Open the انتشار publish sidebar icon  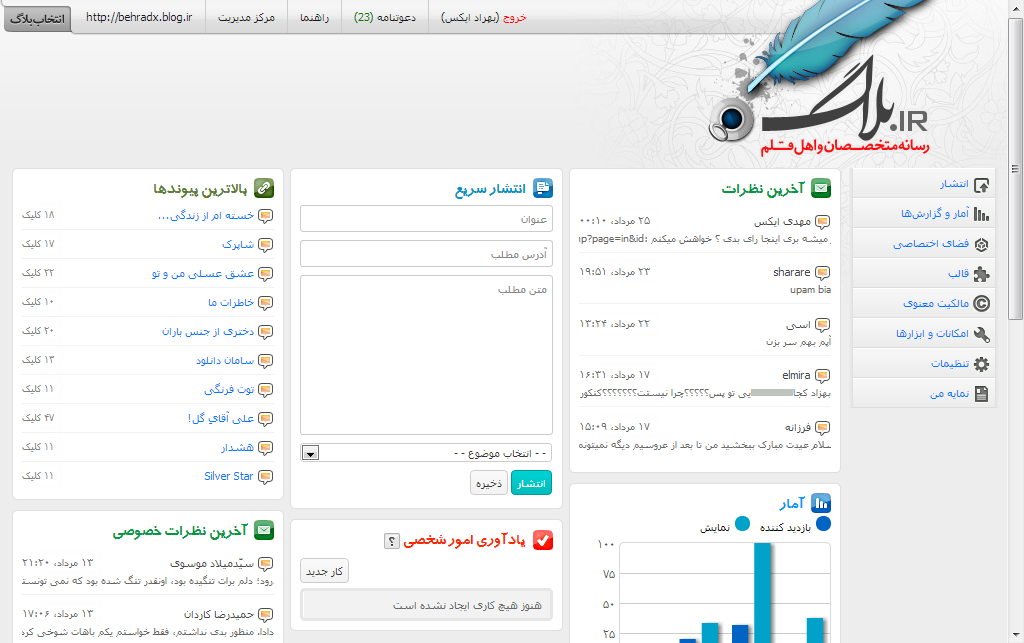pos(982,185)
